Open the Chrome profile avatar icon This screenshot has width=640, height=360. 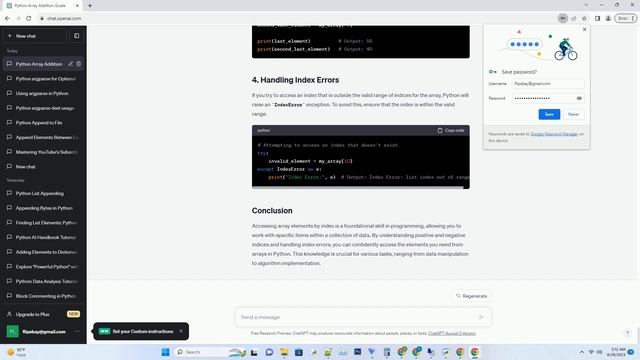point(608,18)
